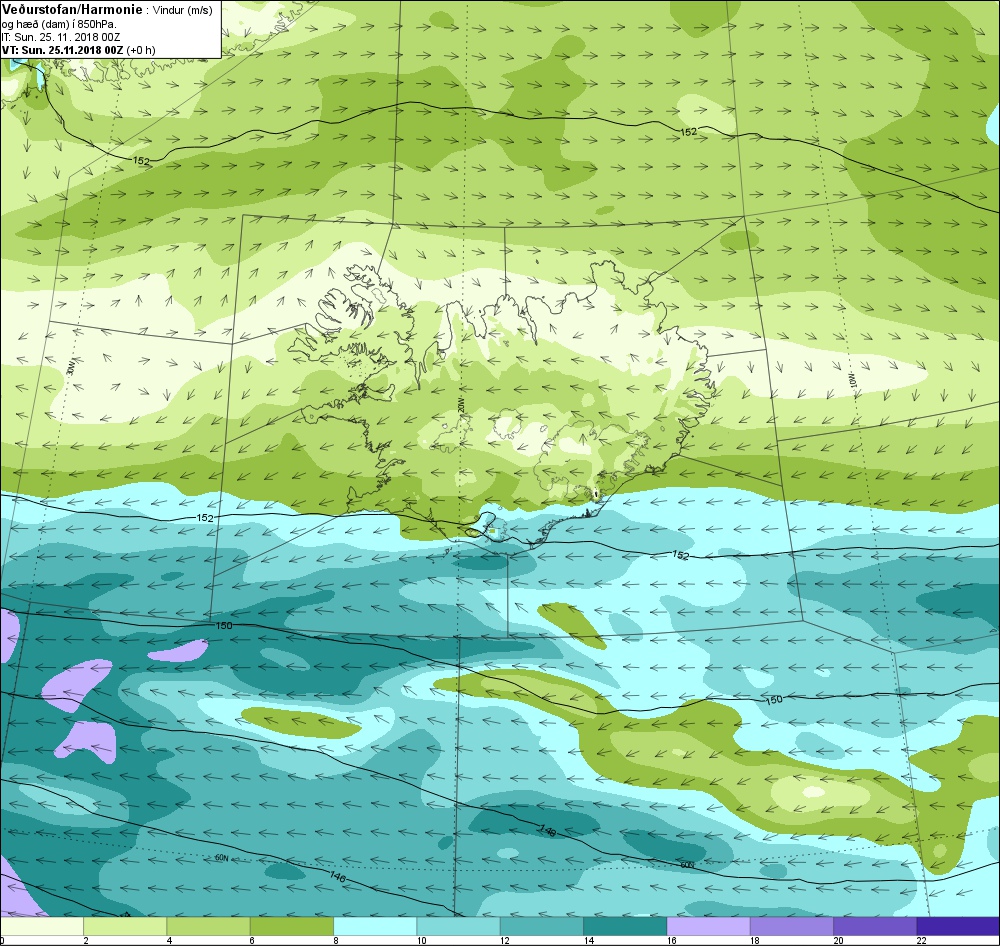
Task: Click the 18–20 m/s purple legend swatch
Action: 791,925
